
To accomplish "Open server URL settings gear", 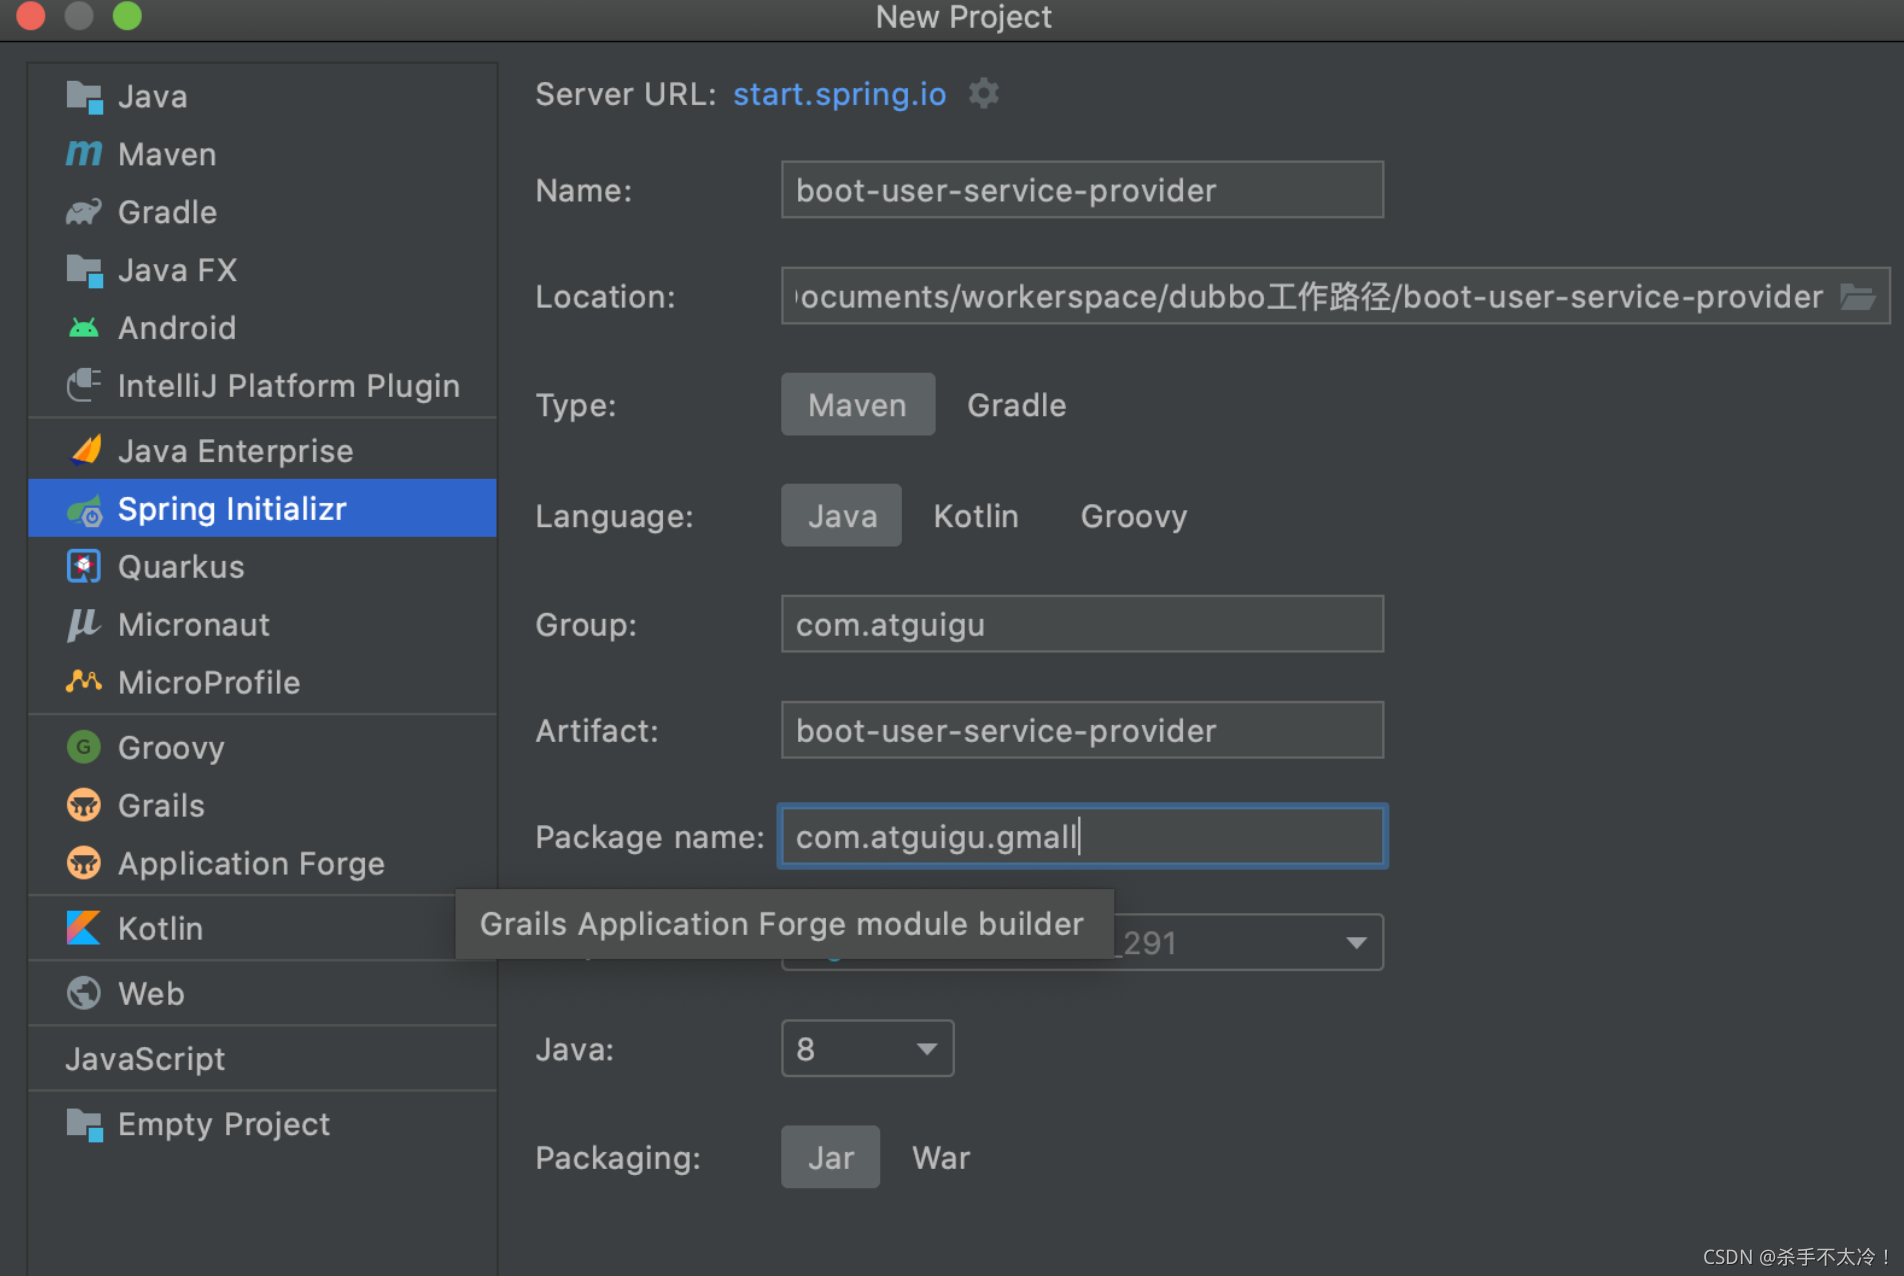I will (x=984, y=93).
